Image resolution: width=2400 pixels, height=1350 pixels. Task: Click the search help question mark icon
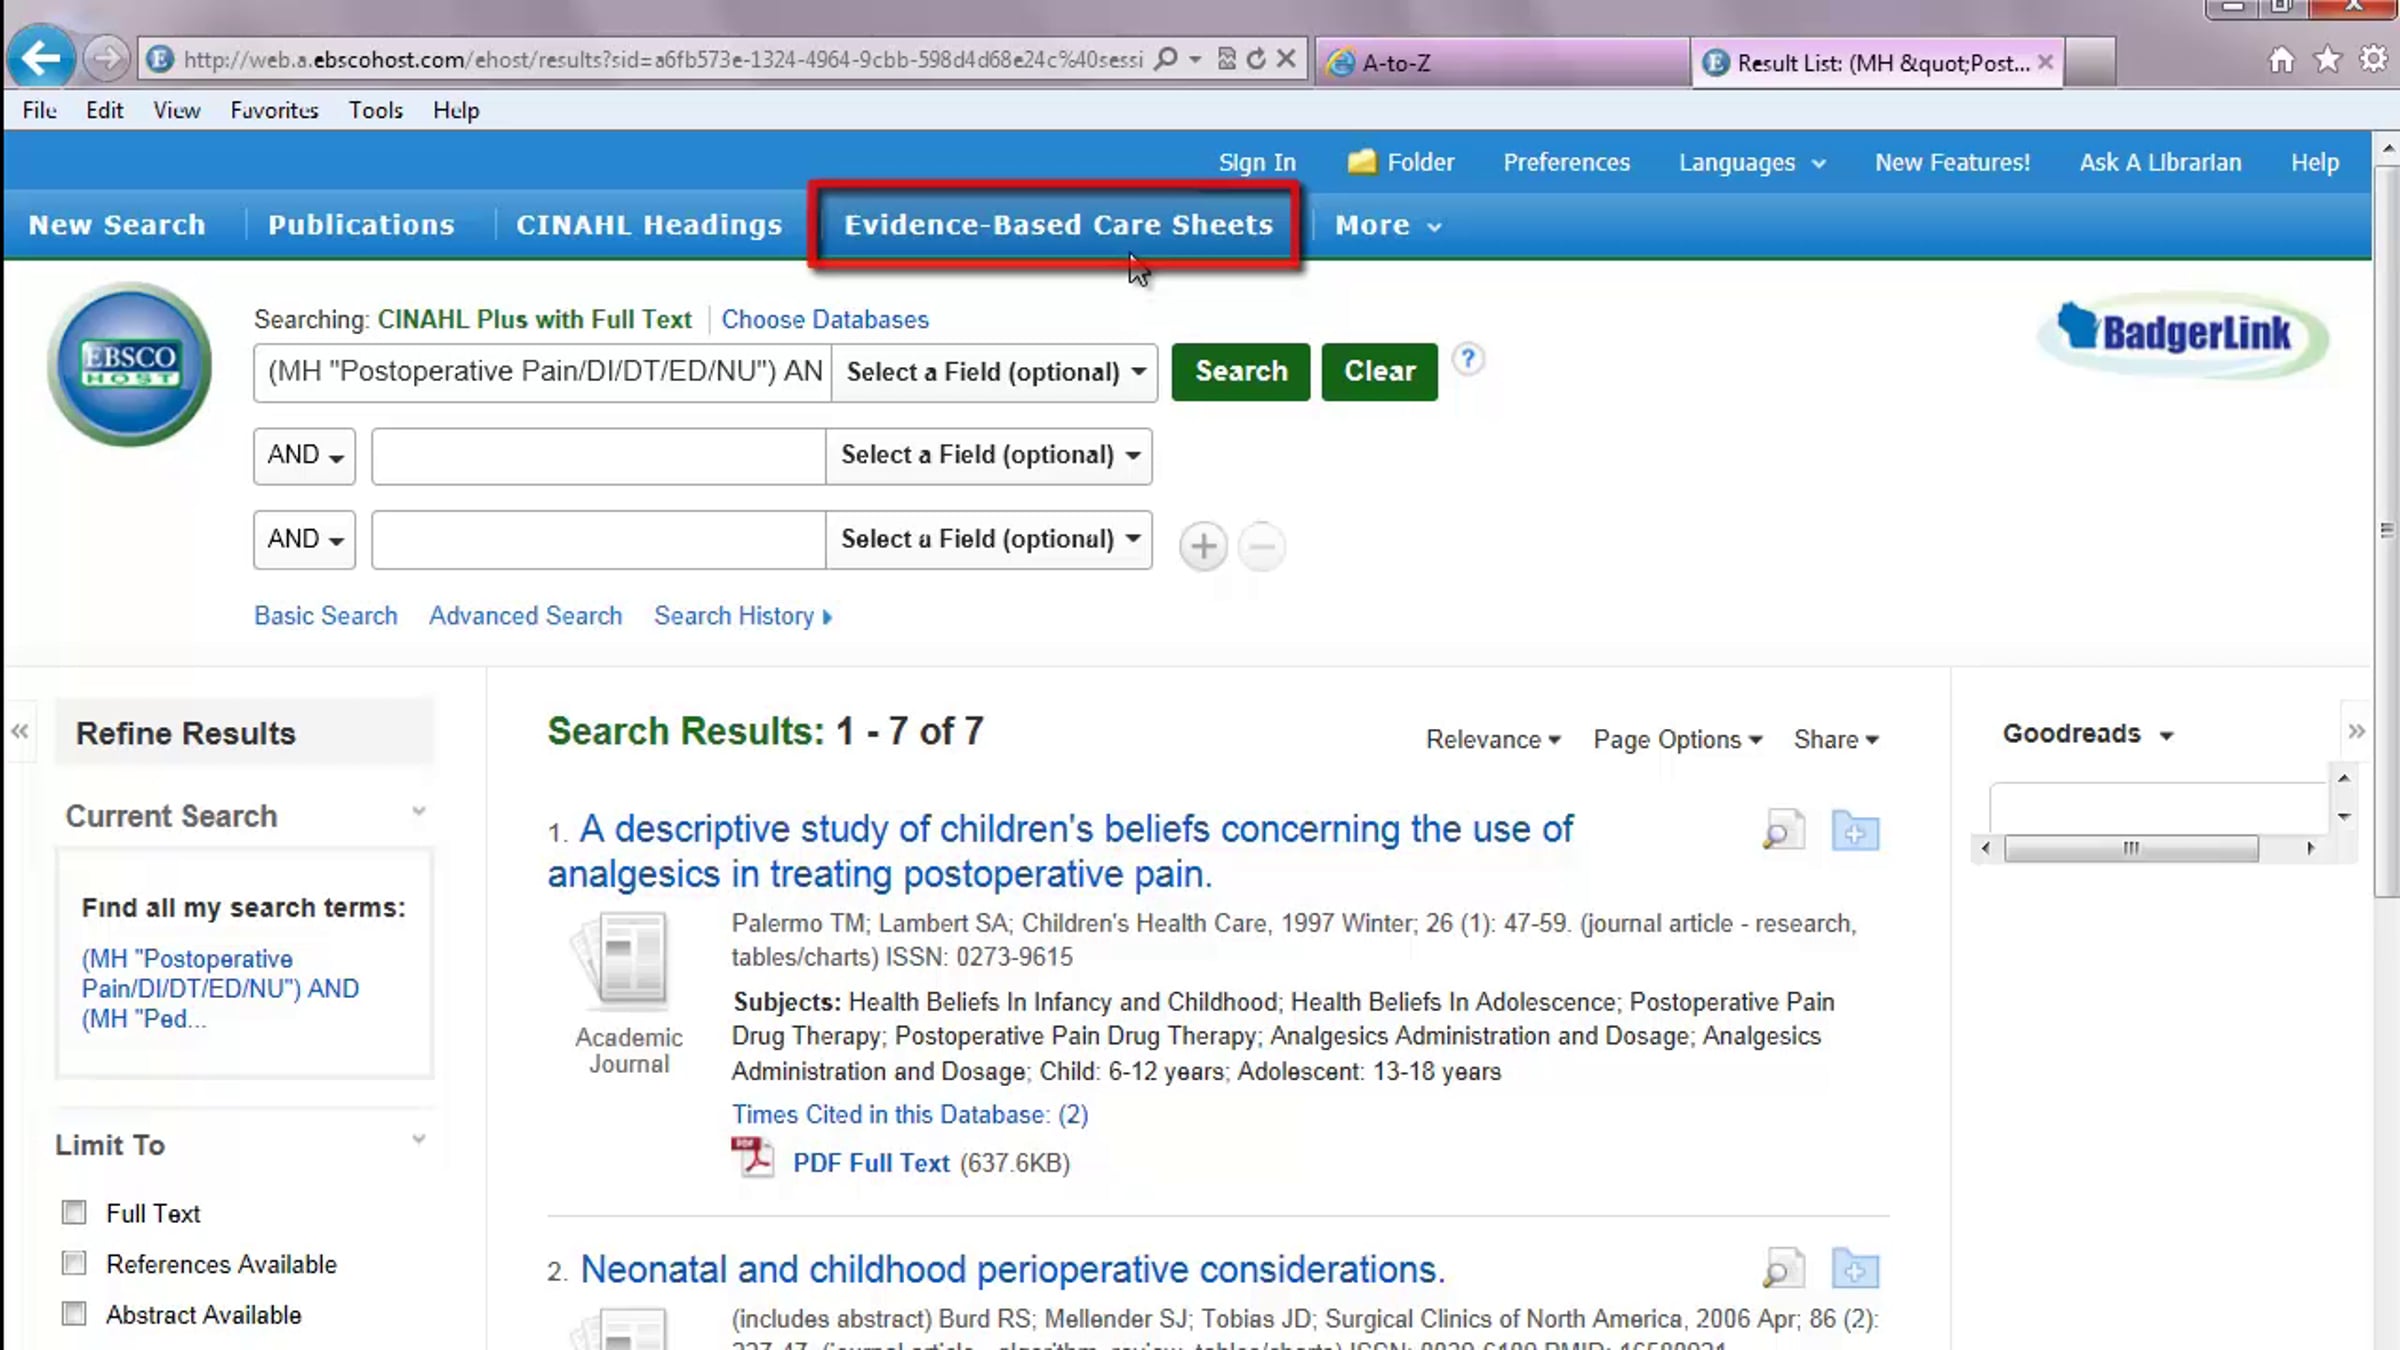tap(1467, 359)
